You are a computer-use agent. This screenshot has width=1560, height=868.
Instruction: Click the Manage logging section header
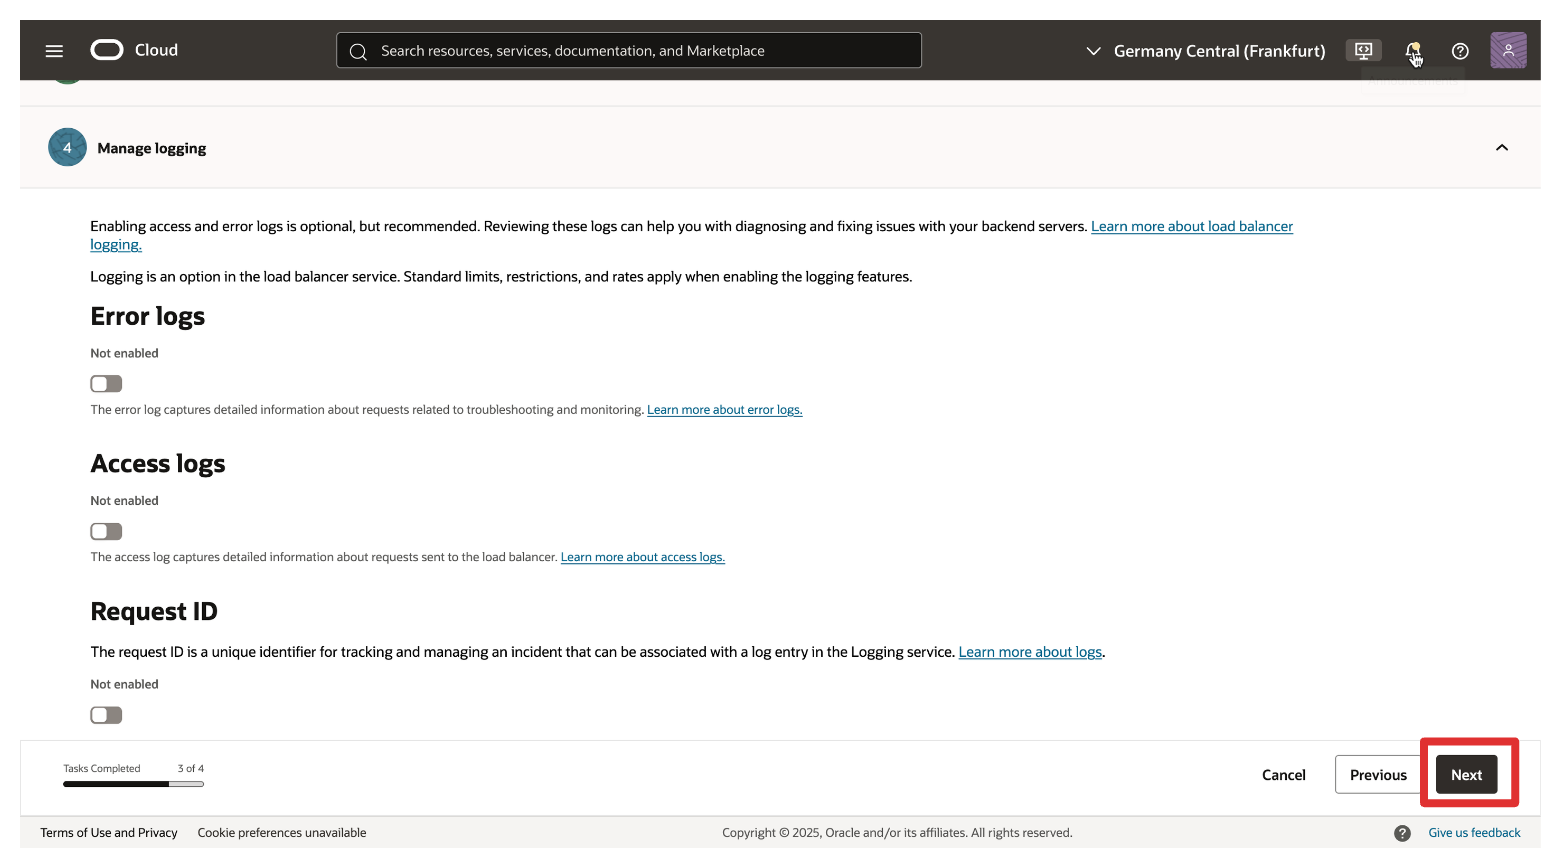[x=152, y=148]
